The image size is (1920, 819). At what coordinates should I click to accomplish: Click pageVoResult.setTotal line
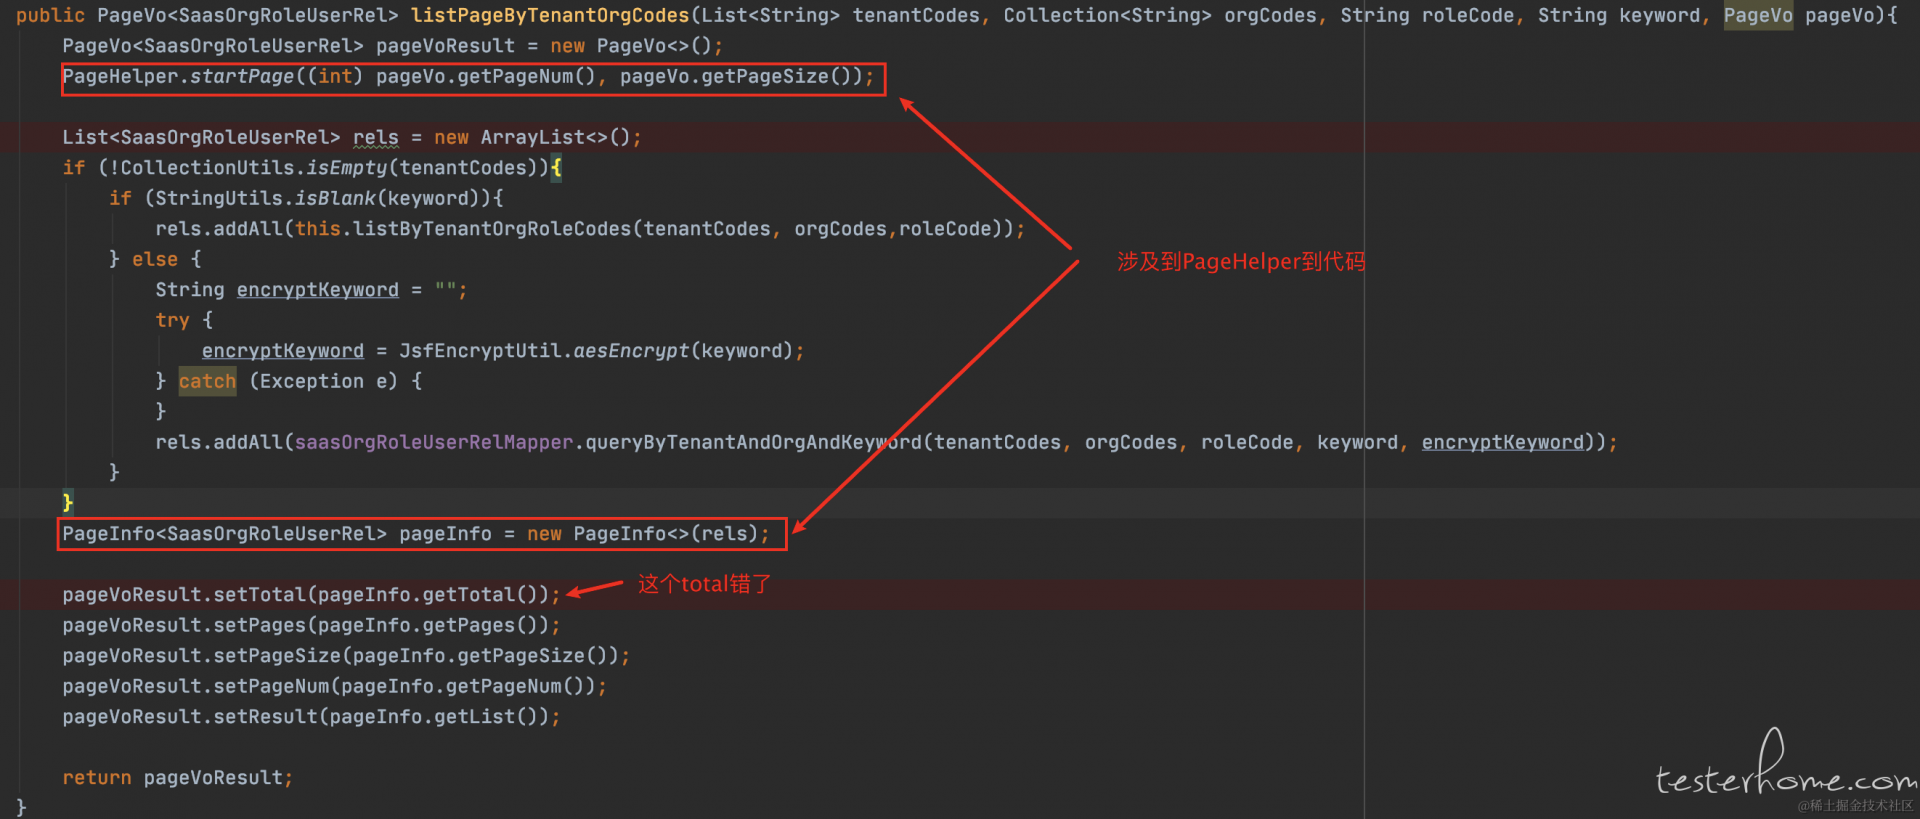pyautogui.click(x=312, y=595)
